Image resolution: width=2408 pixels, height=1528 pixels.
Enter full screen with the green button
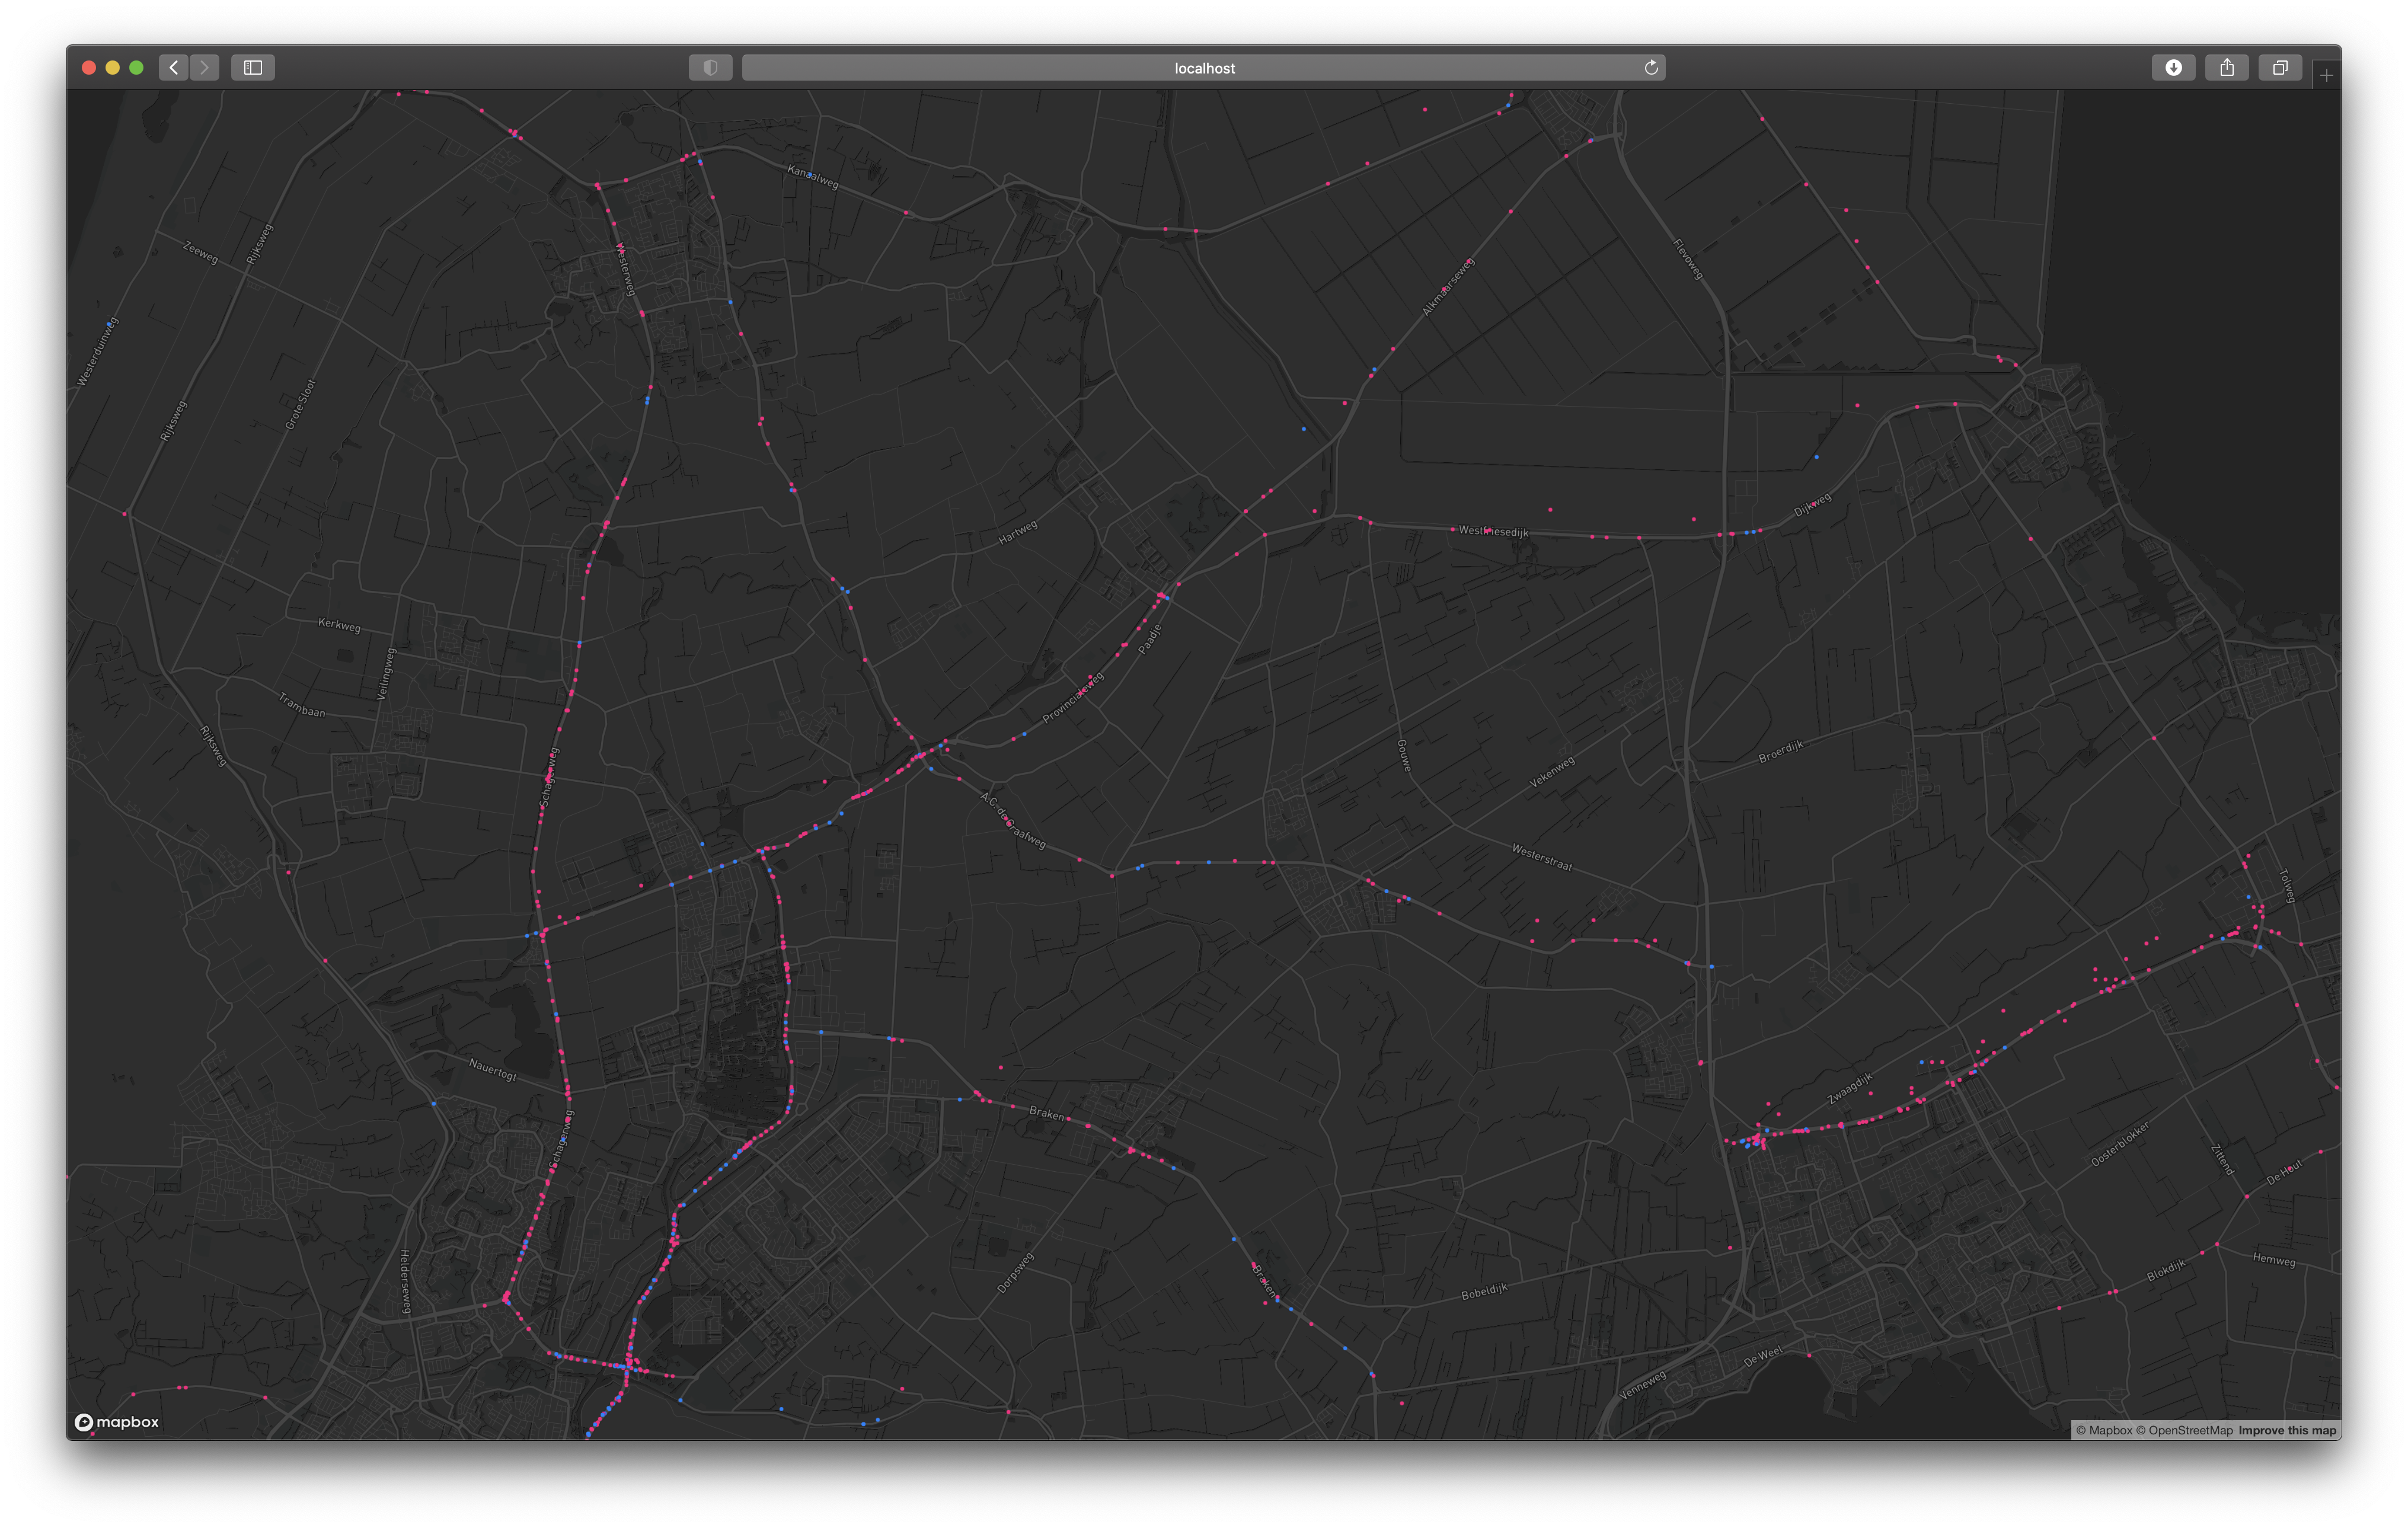(x=137, y=67)
